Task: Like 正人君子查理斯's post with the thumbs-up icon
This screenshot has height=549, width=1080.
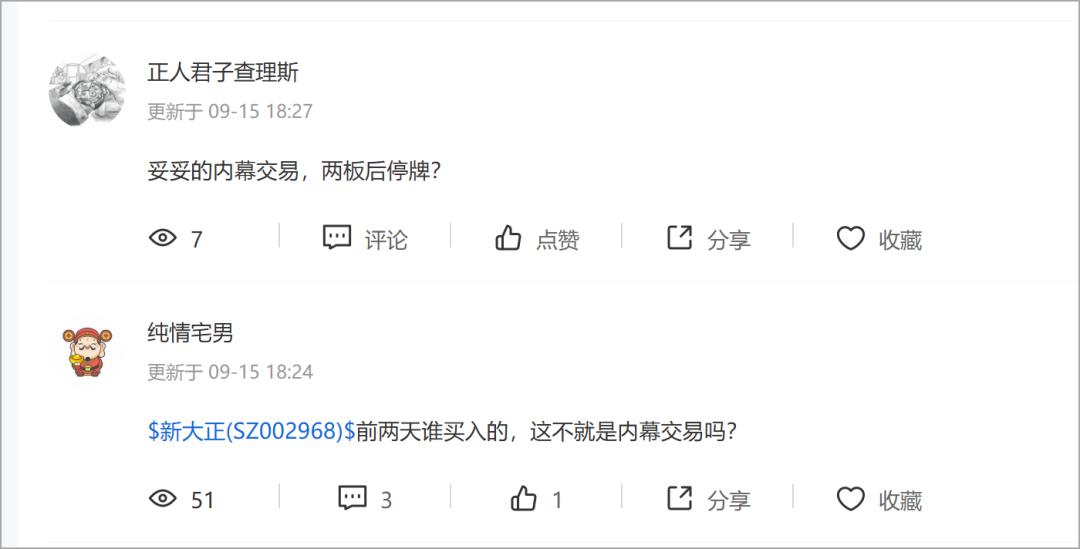Action: pos(509,238)
